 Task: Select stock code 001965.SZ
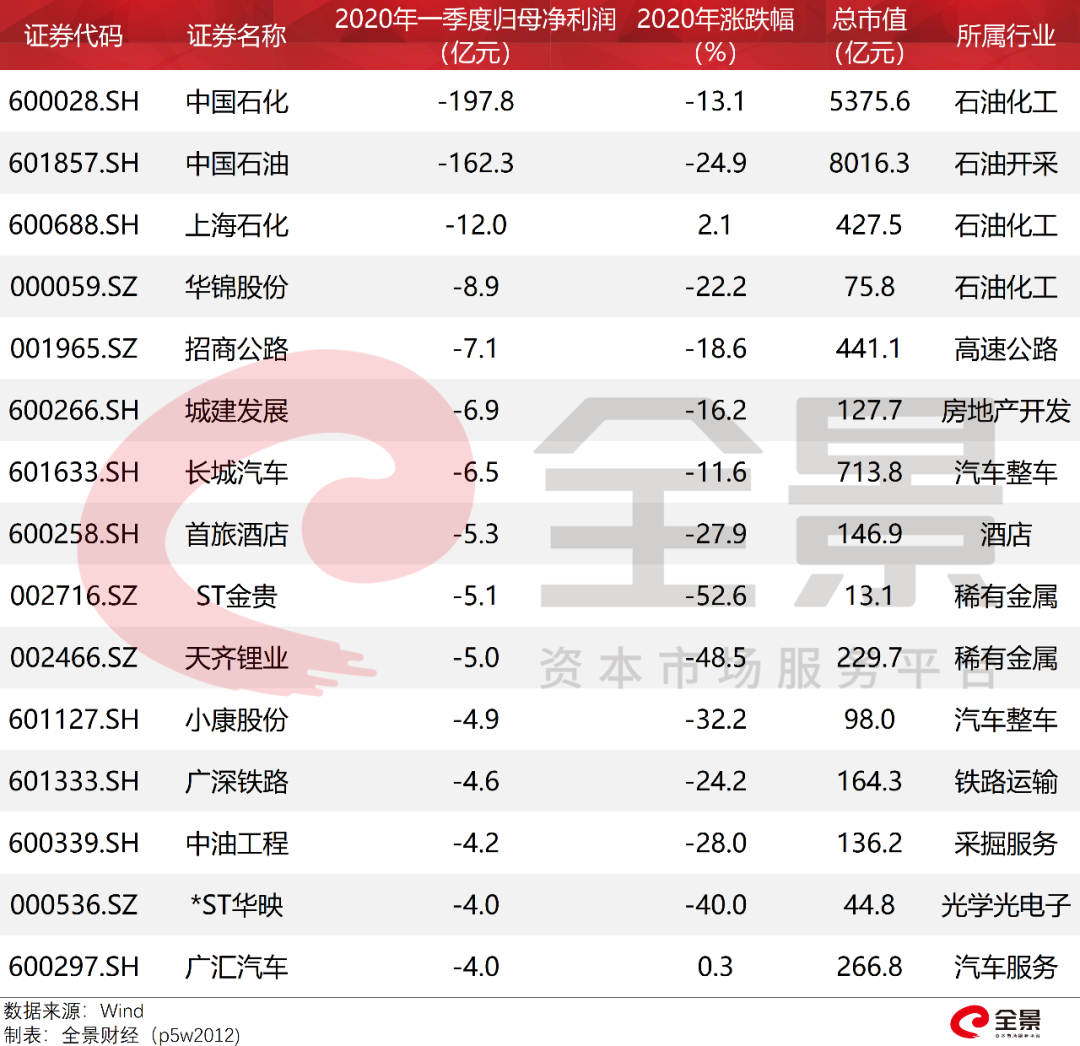pyautogui.click(x=74, y=348)
